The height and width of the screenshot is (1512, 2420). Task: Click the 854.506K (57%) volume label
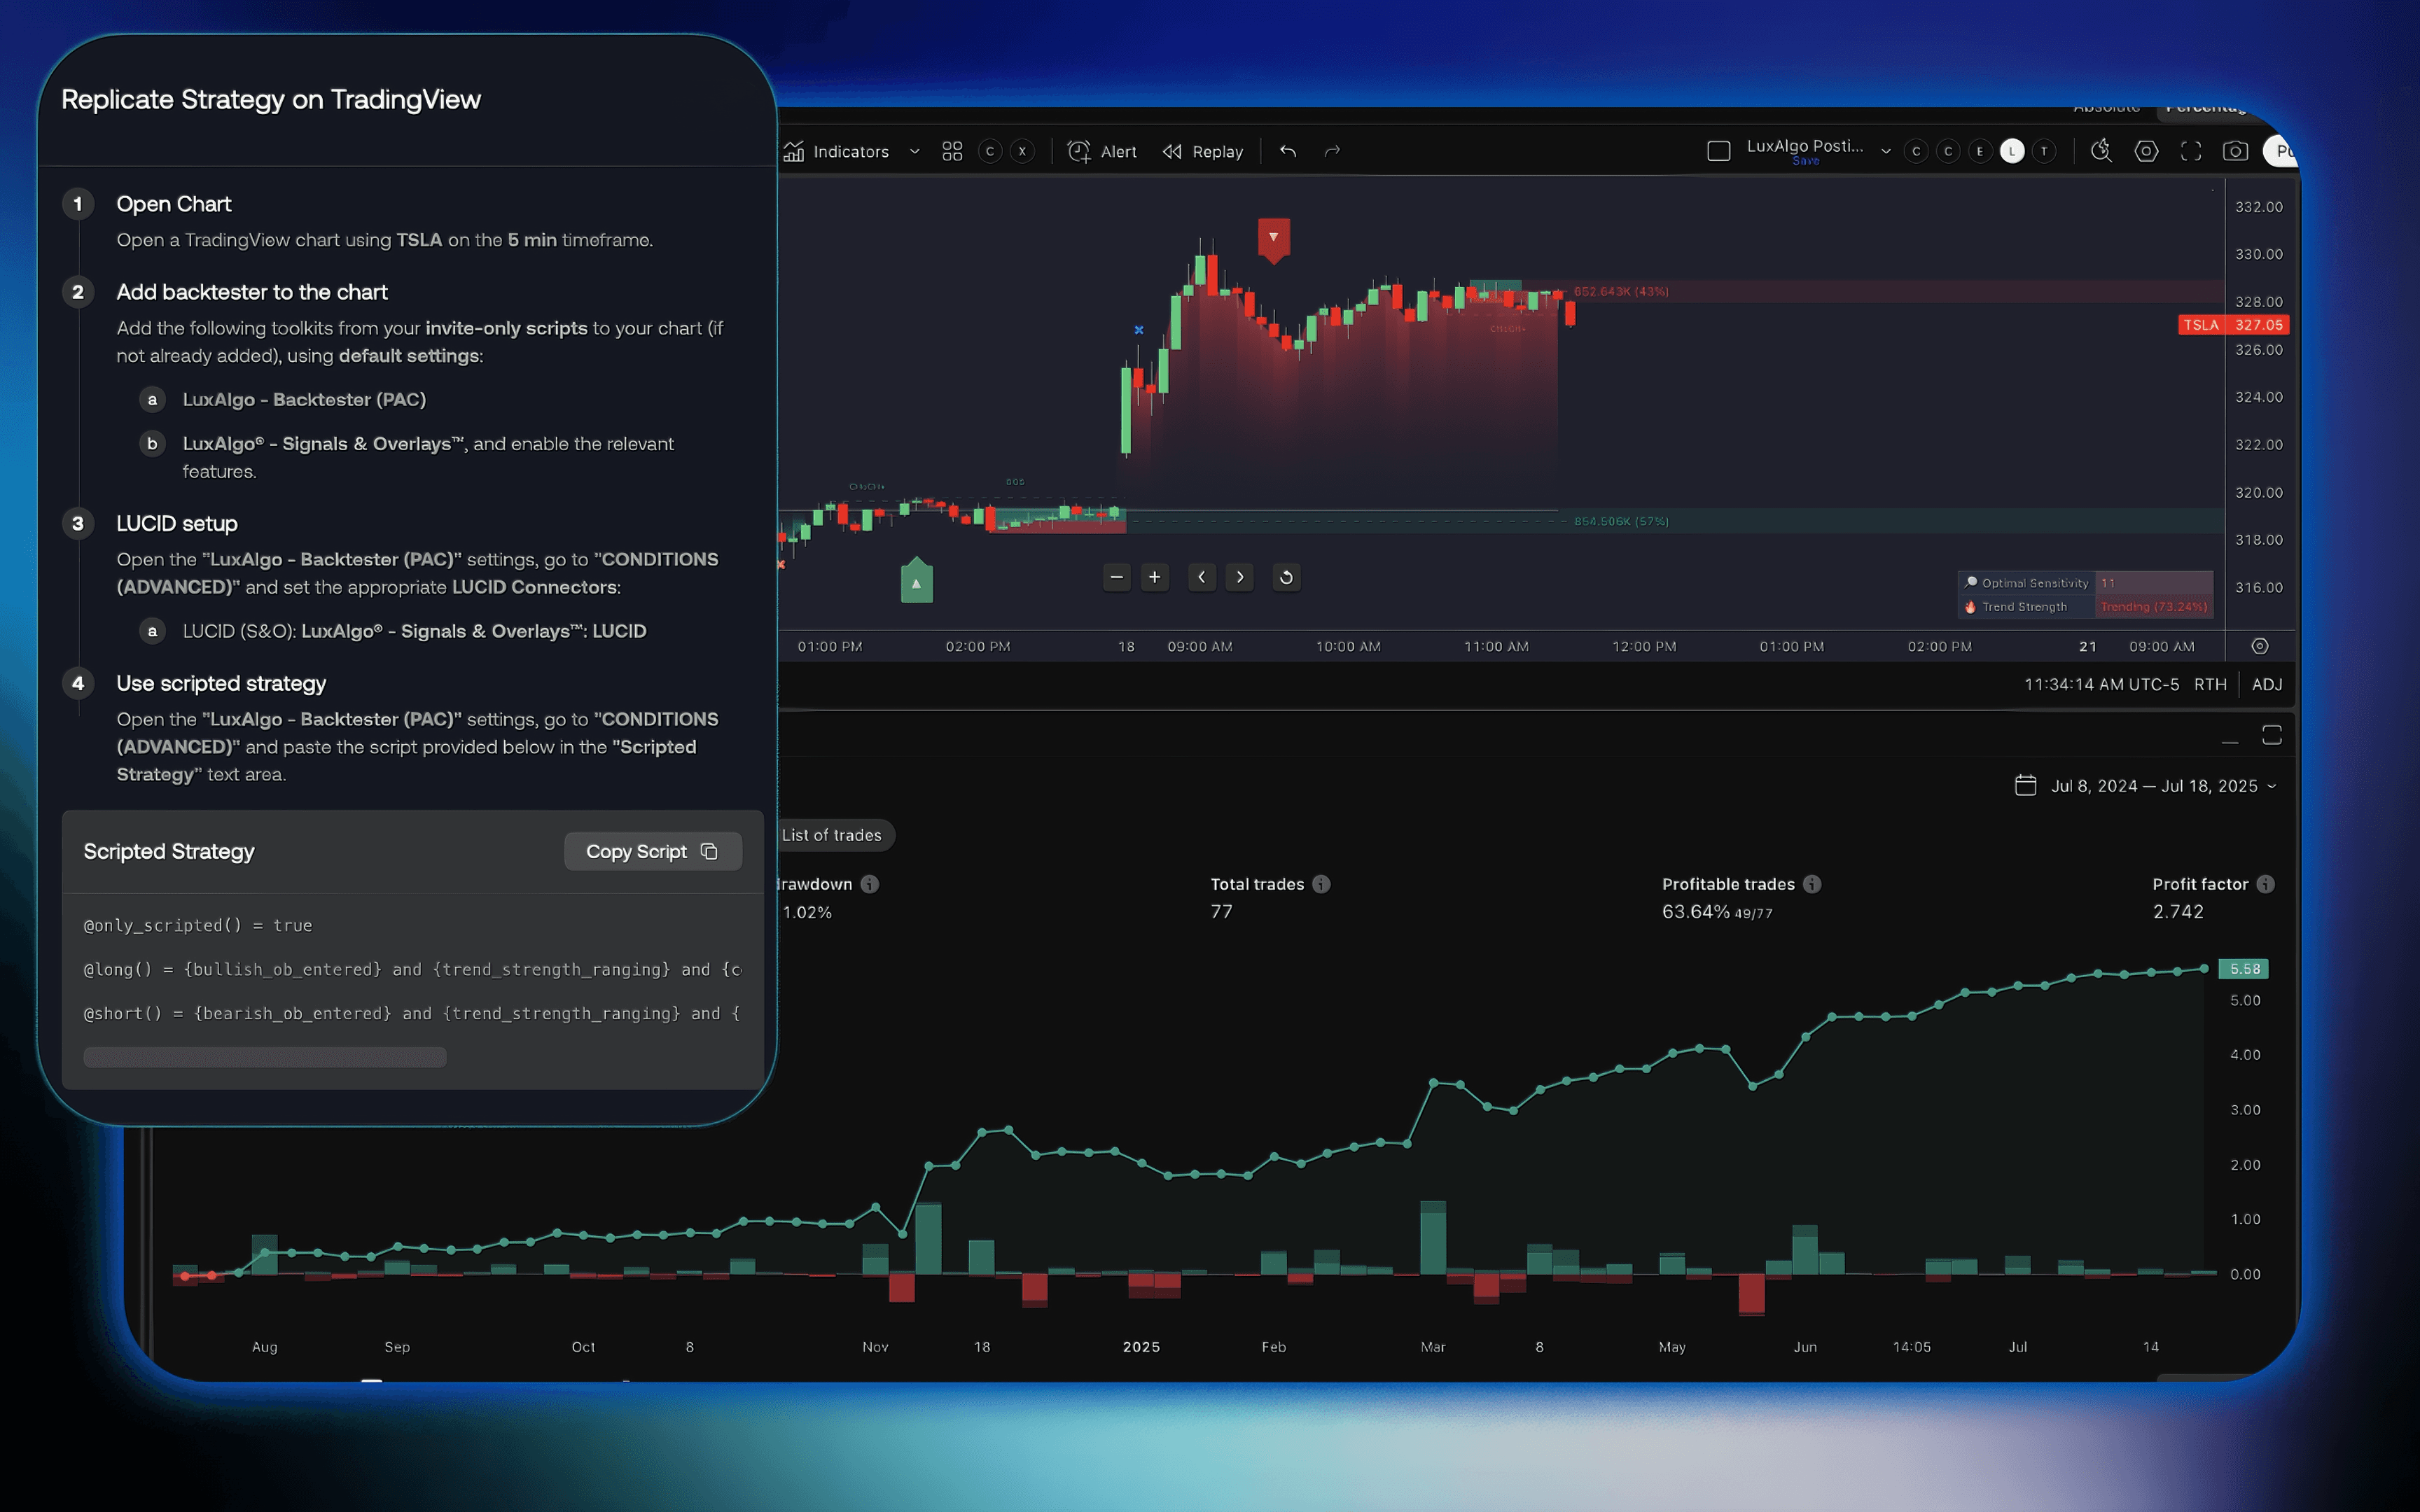pos(1621,522)
